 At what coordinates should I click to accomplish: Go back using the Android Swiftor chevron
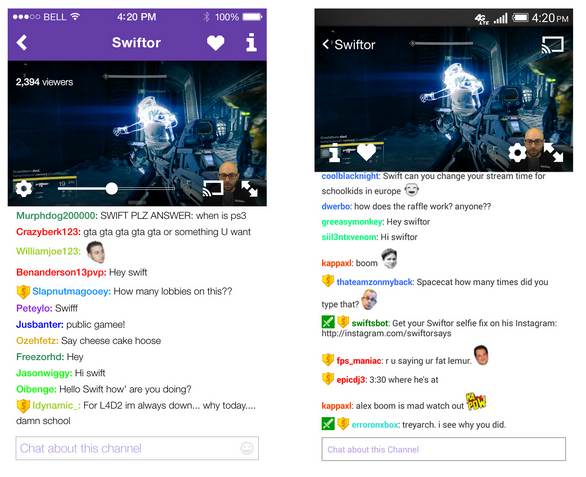pos(326,44)
